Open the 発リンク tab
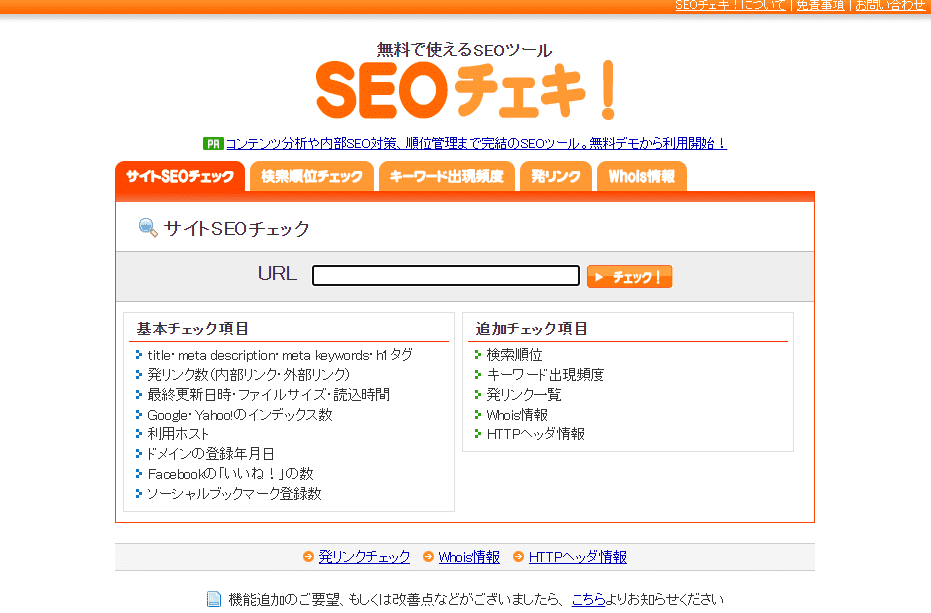The width and height of the screenshot is (931, 613). tap(556, 176)
